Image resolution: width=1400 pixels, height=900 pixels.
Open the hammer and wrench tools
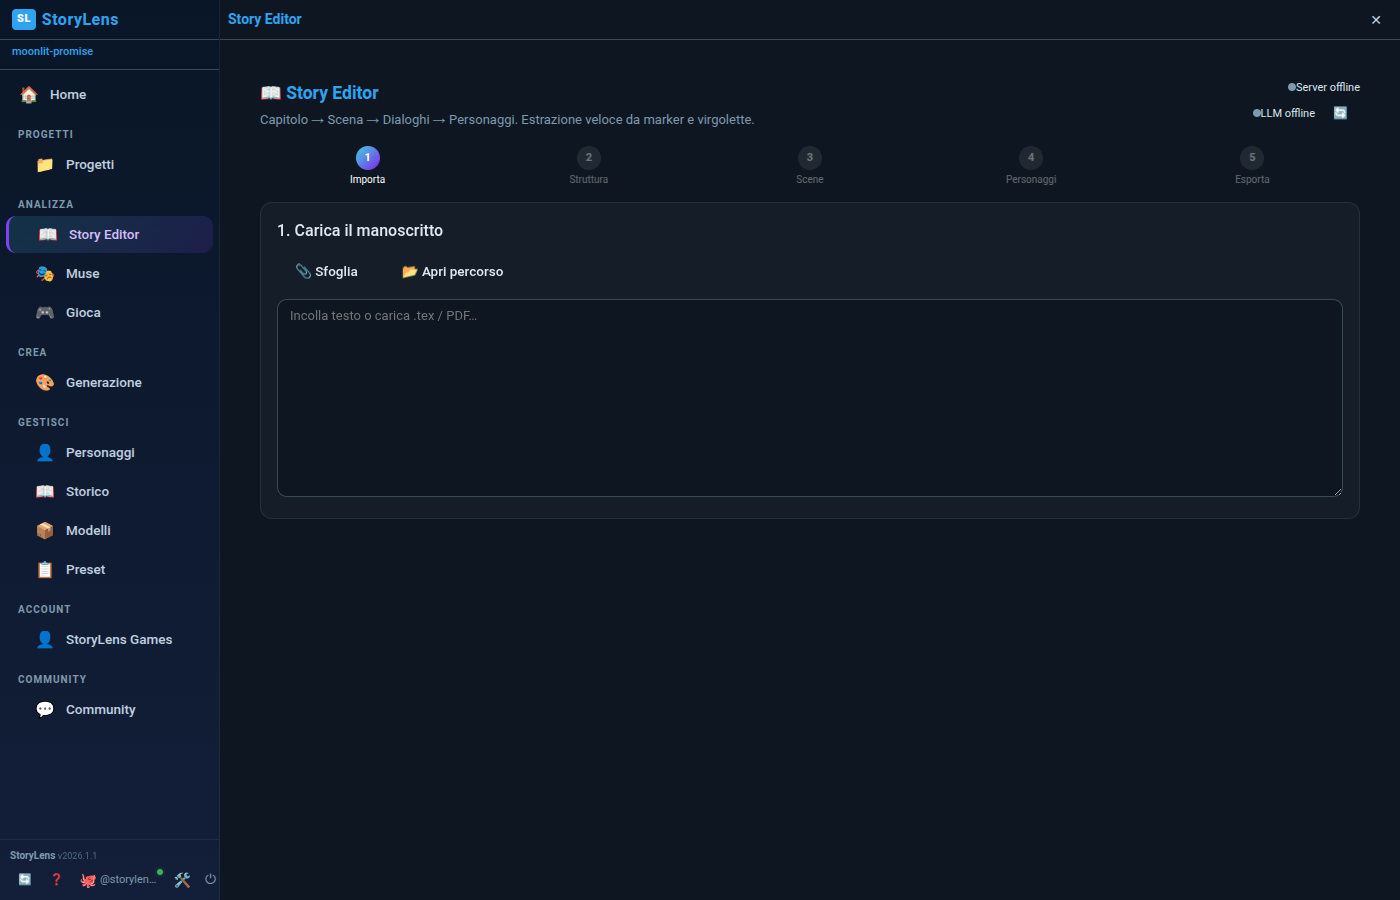click(182, 880)
